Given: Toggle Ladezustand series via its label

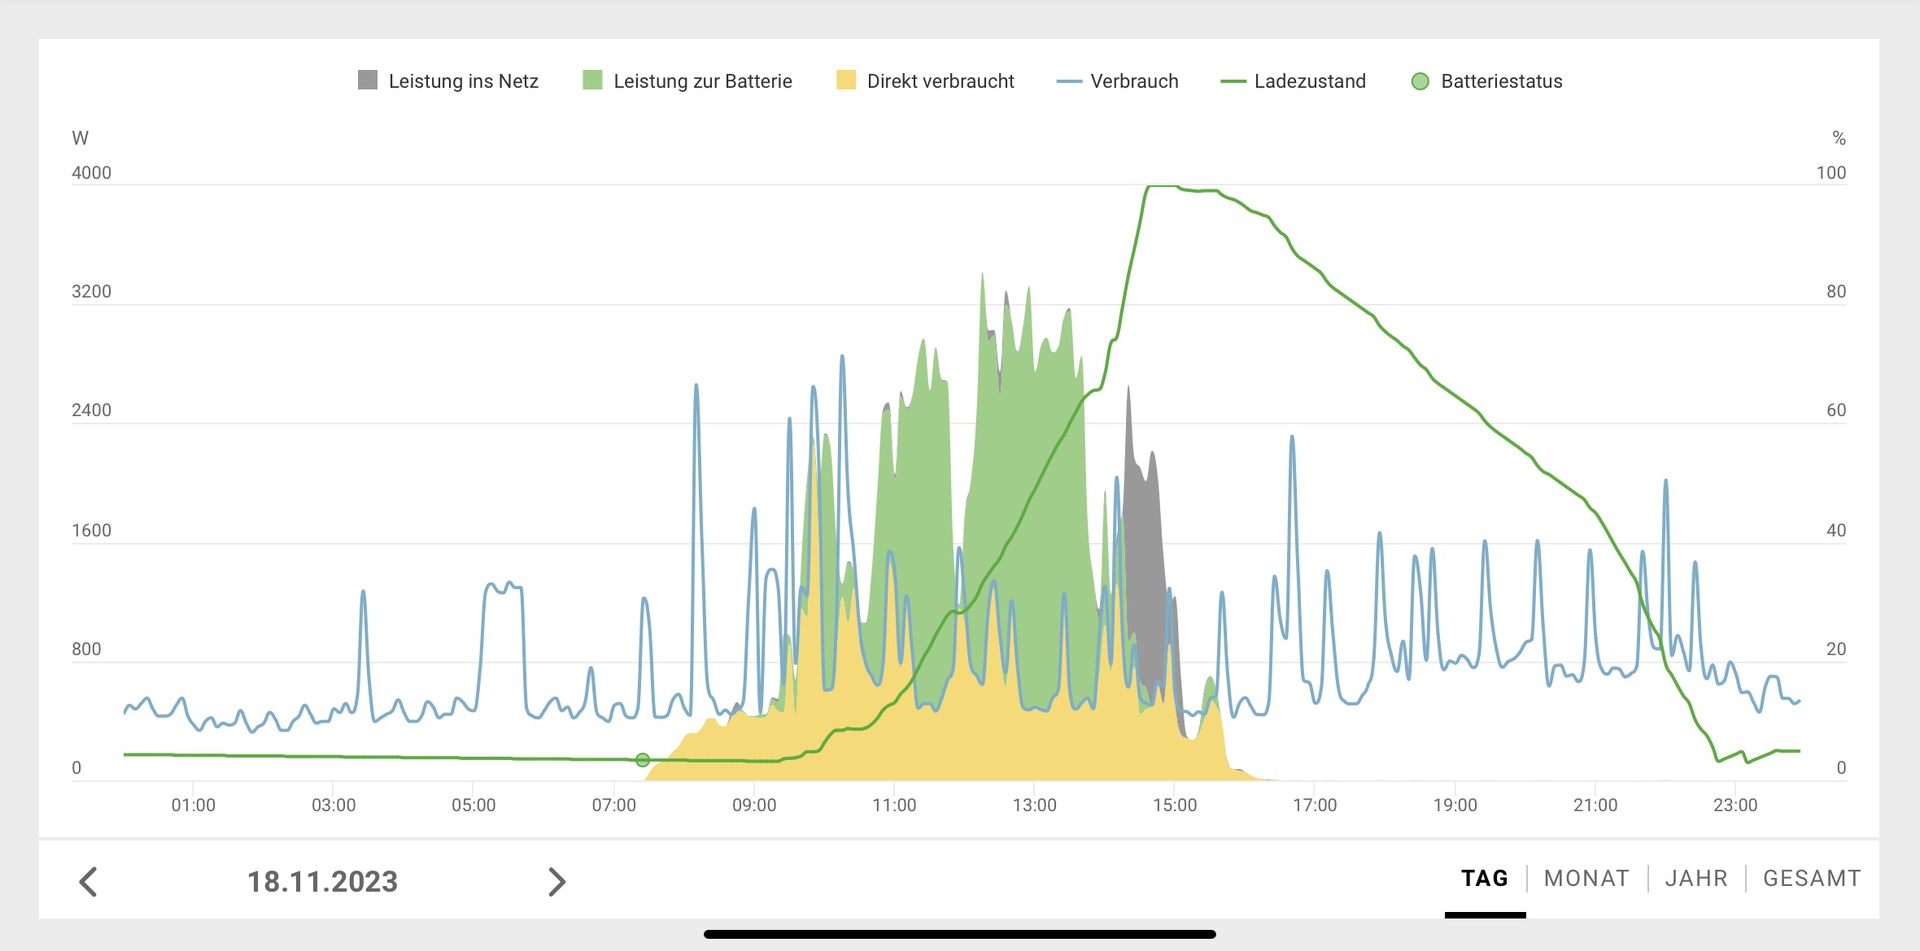Looking at the screenshot, I should pos(1309,81).
